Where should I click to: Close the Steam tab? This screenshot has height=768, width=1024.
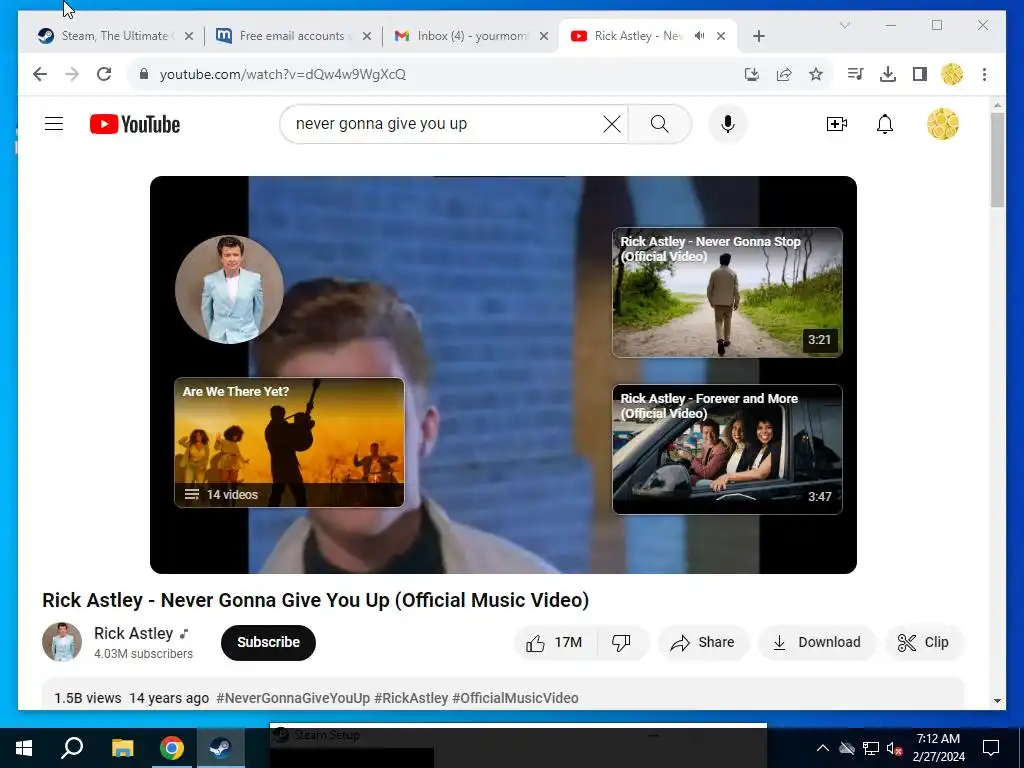189,36
